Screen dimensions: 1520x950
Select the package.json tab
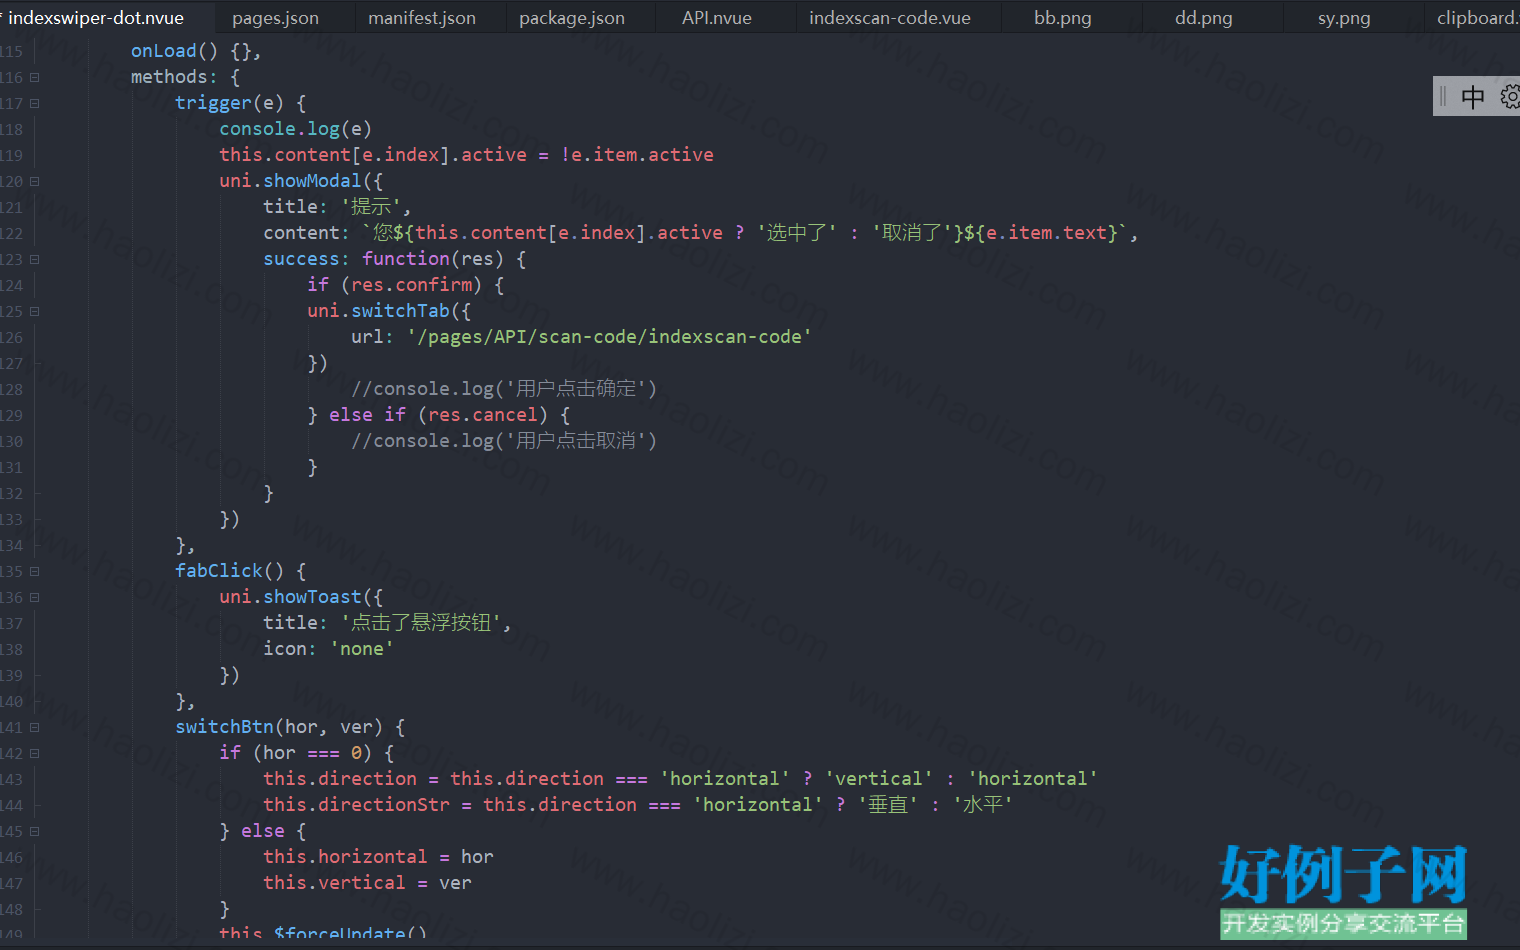[571, 18]
